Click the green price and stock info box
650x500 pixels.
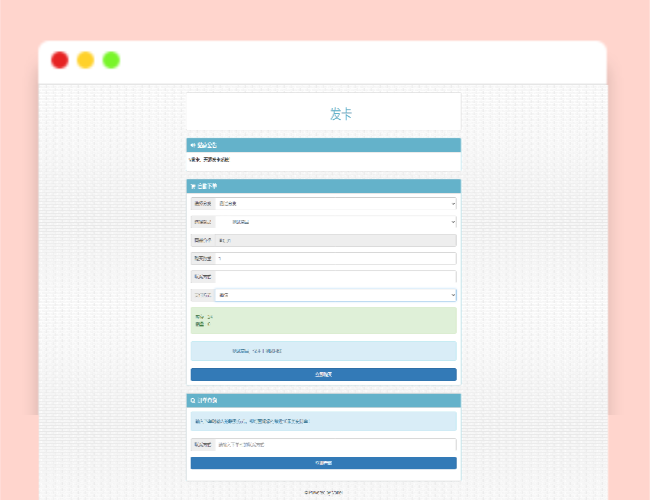[323, 321]
